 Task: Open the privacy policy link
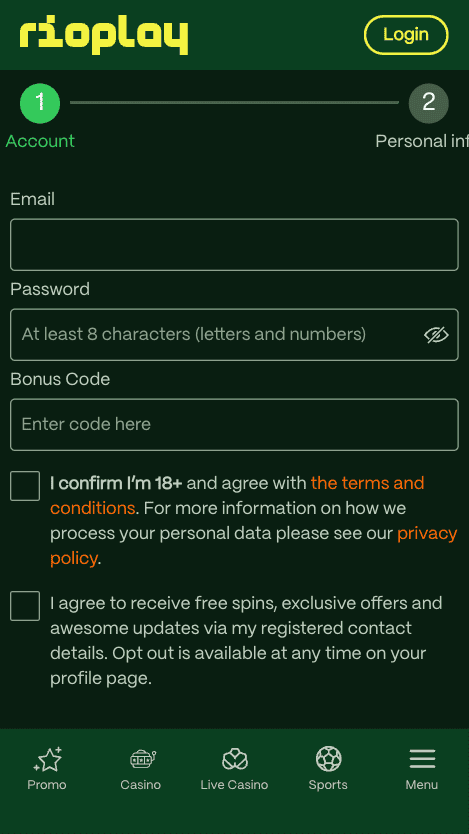click(254, 546)
